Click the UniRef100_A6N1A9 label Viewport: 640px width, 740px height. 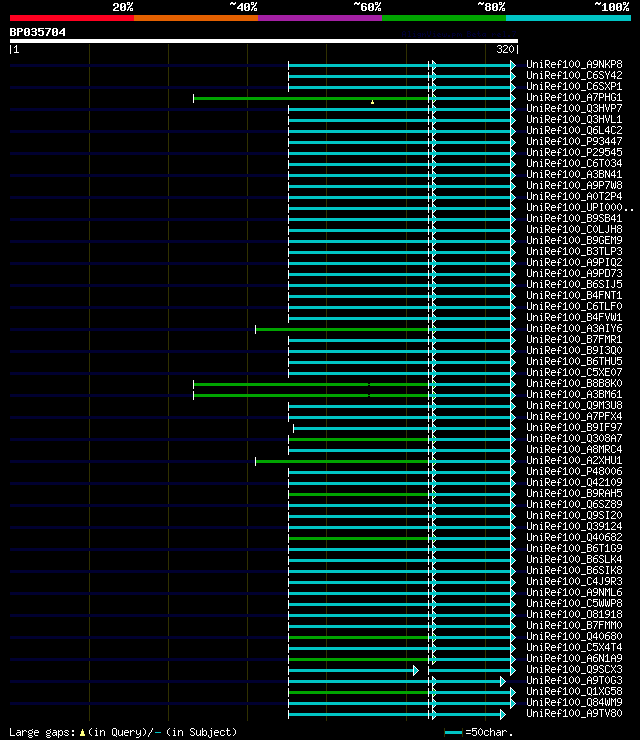pyautogui.click(x=574, y=658)
